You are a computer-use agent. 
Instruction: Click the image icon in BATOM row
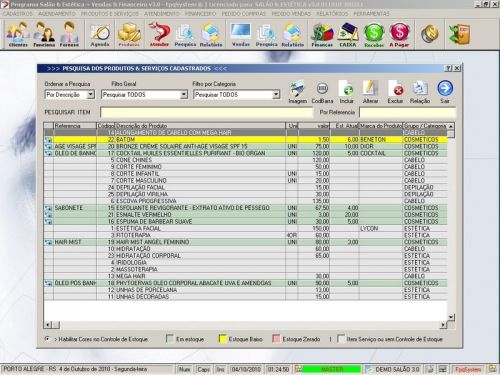49,140
